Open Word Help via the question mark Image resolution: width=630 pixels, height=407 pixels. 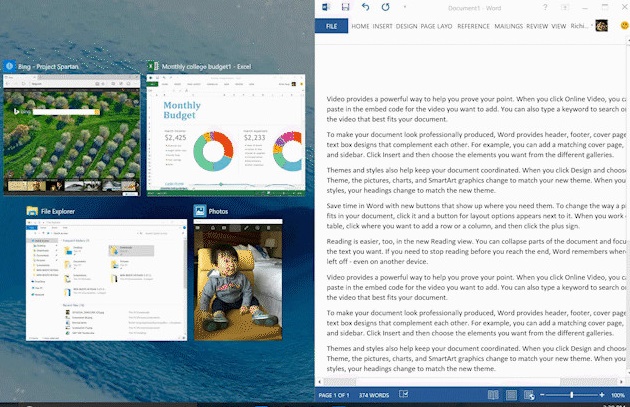(x=545, y=7)
